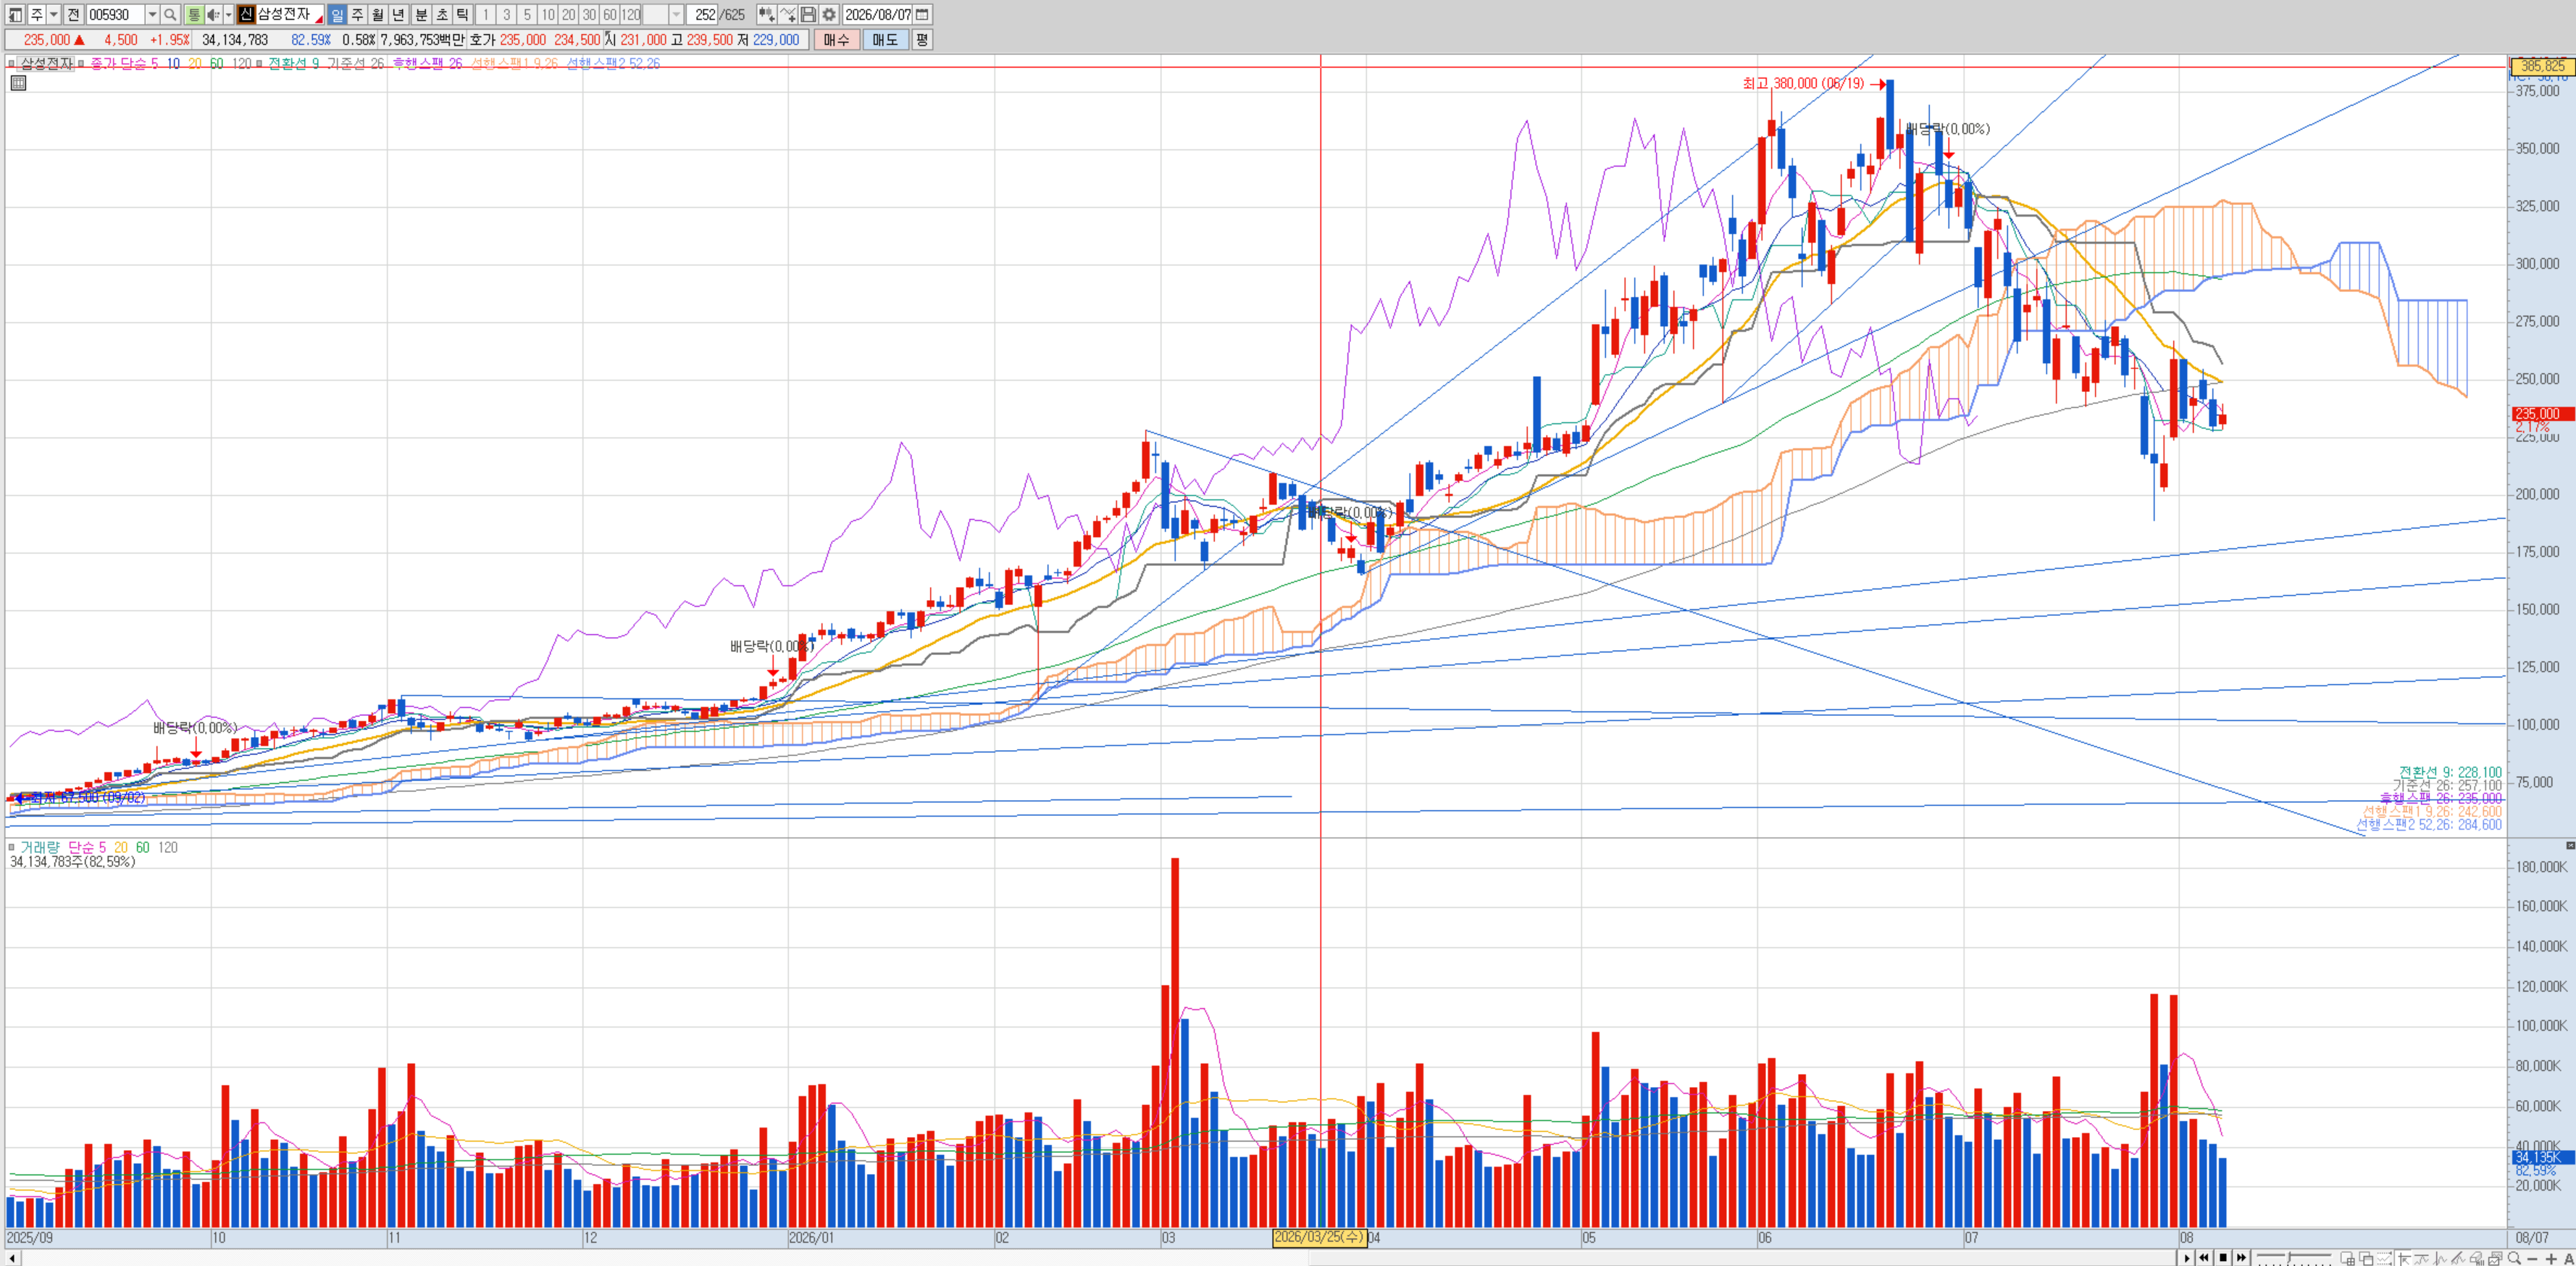This screenshot has height=1266, width=2576.
Task: Adjust the chart zoom slider handle
Action: pos(2289,1257)
